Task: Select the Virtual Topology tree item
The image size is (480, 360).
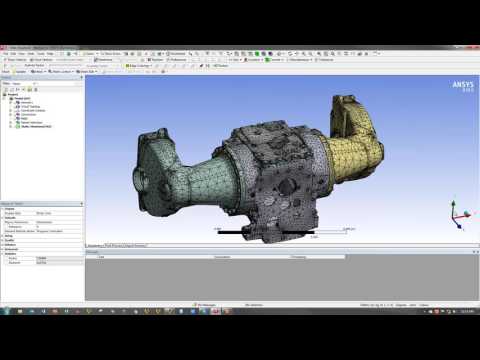Action: [30, 107]
